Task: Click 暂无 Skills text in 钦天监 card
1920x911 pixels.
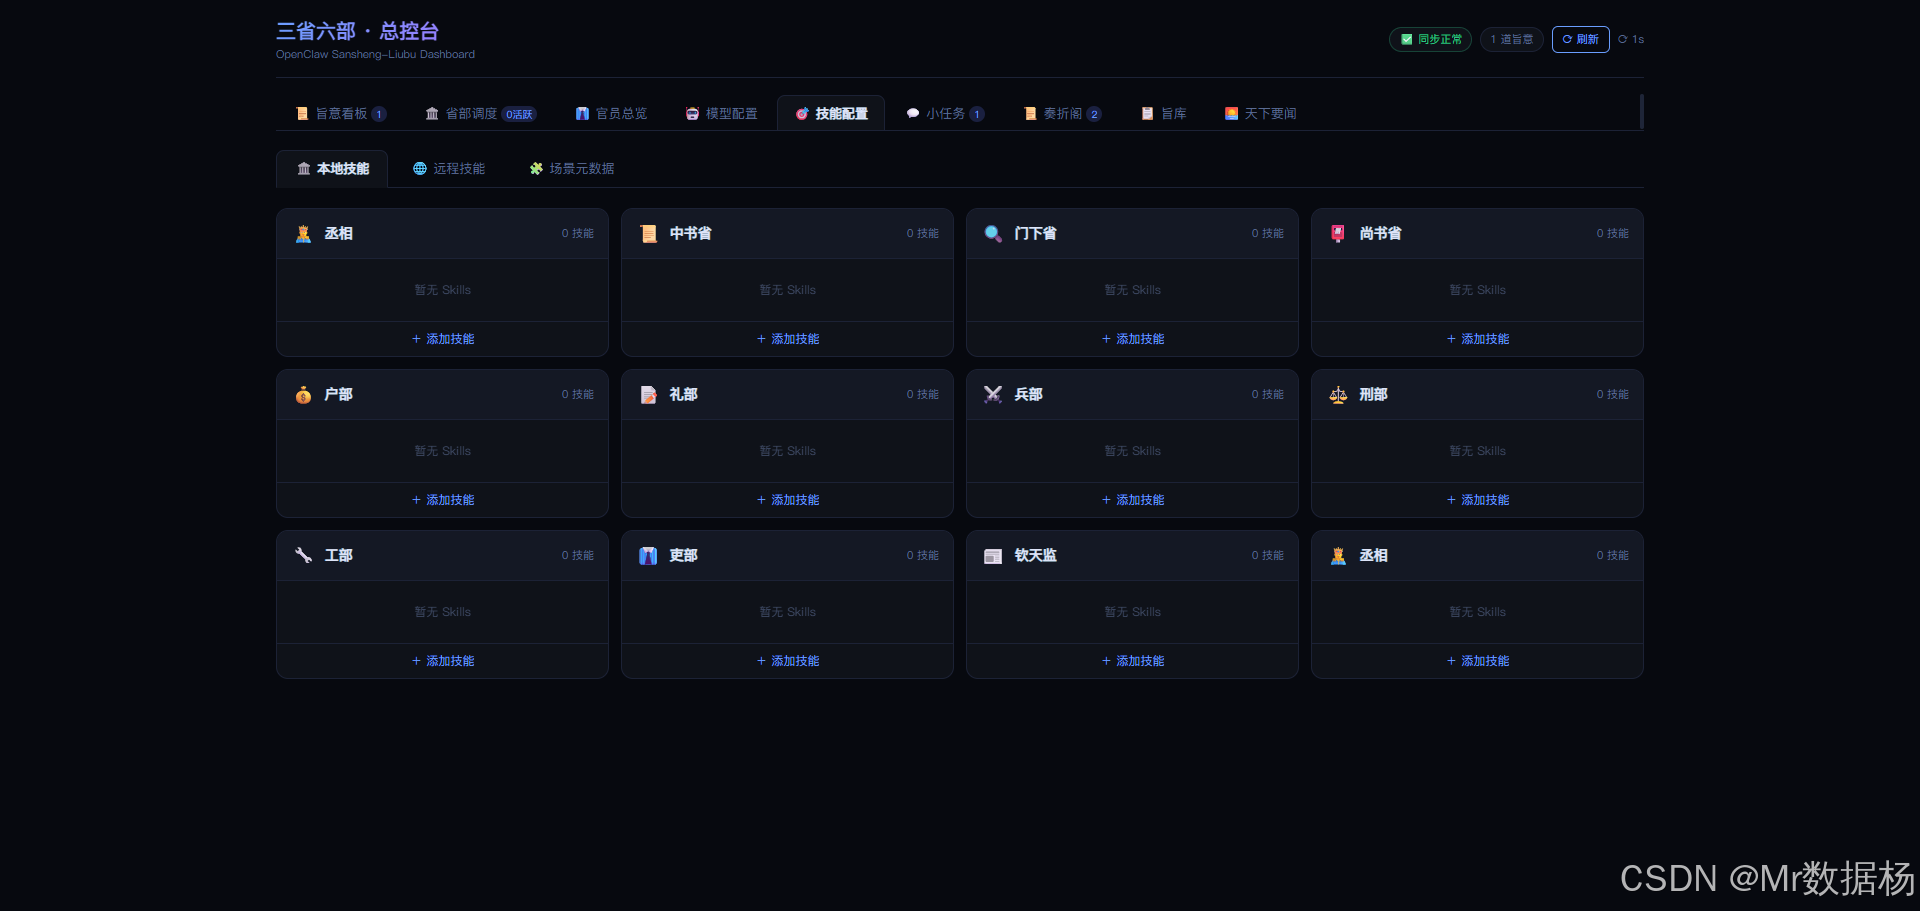Action: coord(1132,612)
